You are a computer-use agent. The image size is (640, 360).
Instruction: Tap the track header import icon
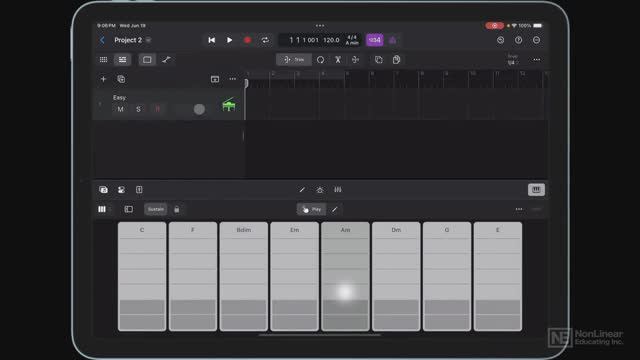tap(215, 79)
